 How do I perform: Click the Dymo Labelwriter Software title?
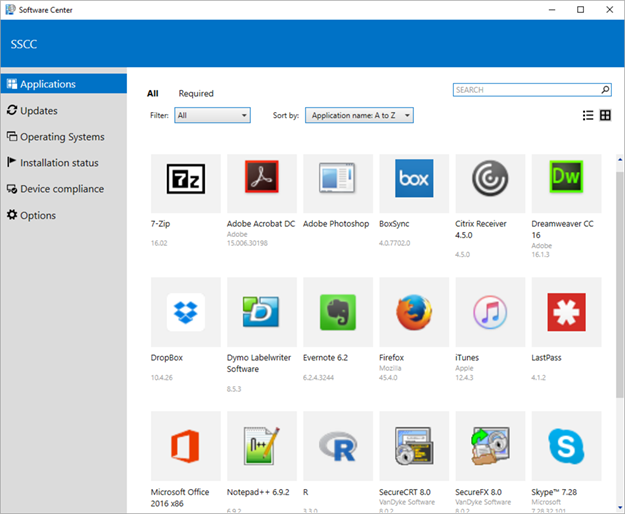click(x=259, y=363)
